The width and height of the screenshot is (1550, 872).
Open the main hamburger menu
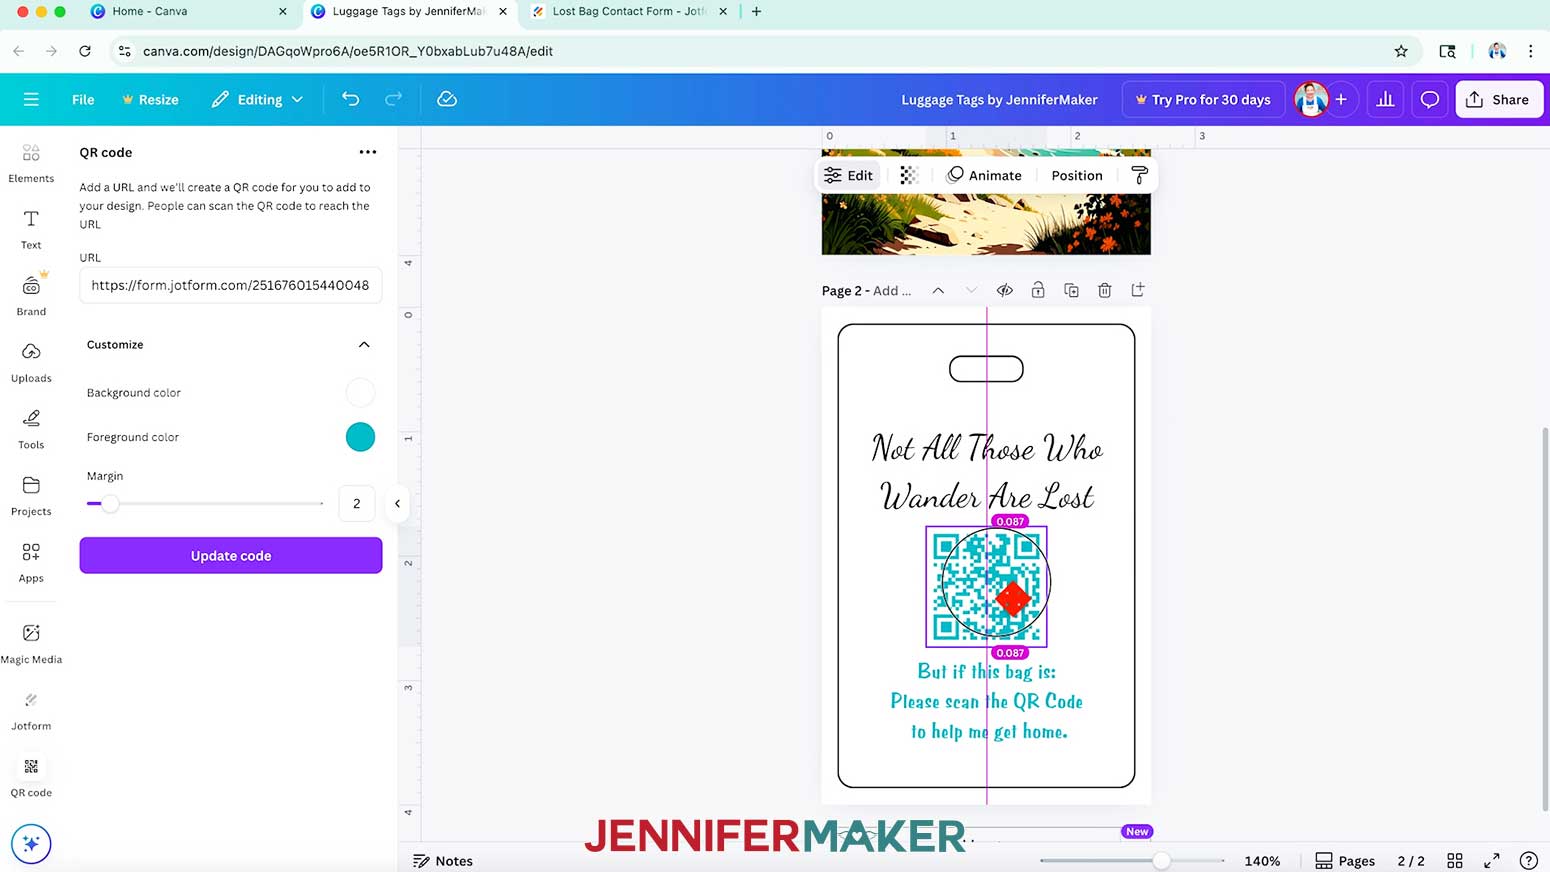31,99
